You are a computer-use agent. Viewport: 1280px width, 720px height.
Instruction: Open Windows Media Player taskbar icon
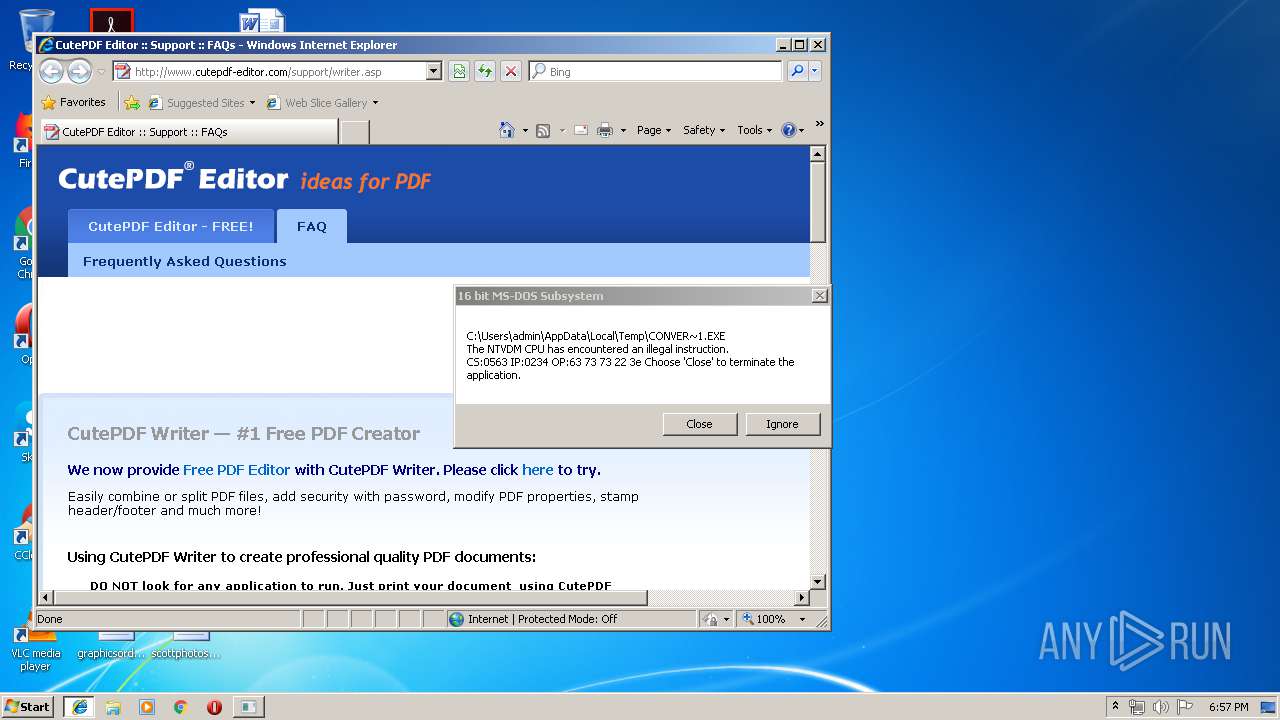[147, 707]
